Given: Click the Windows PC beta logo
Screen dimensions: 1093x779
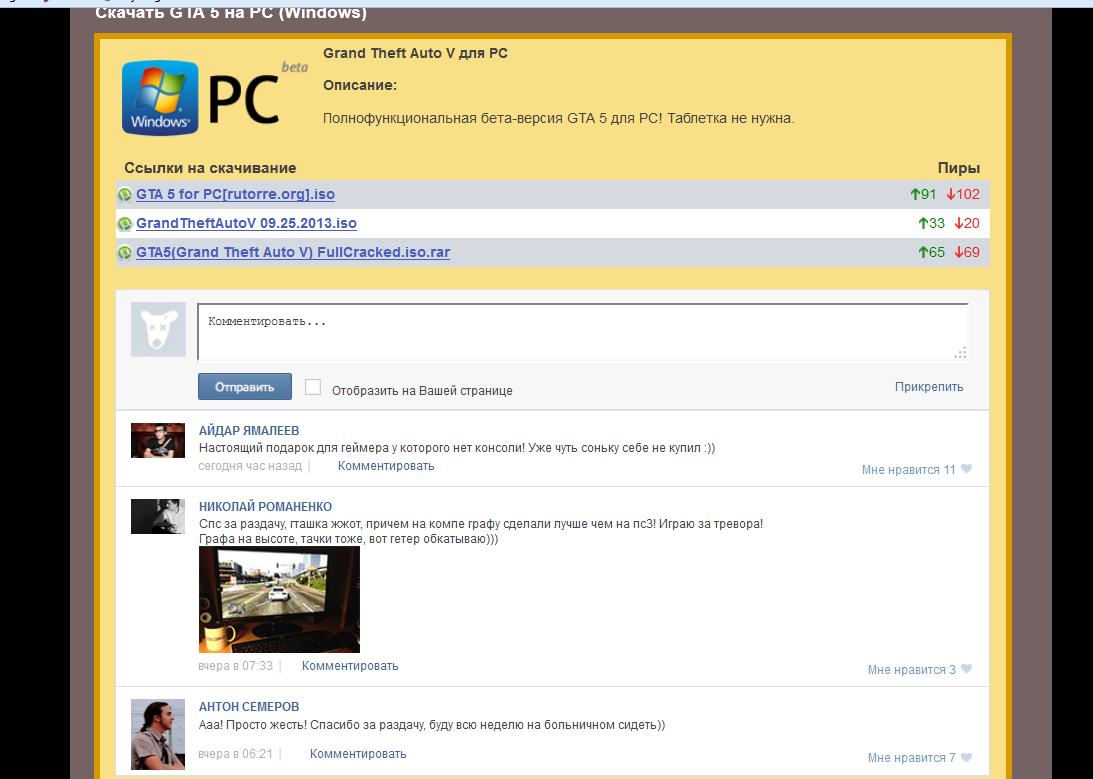Looking at the screenshot, I should [x=215, y=98].
